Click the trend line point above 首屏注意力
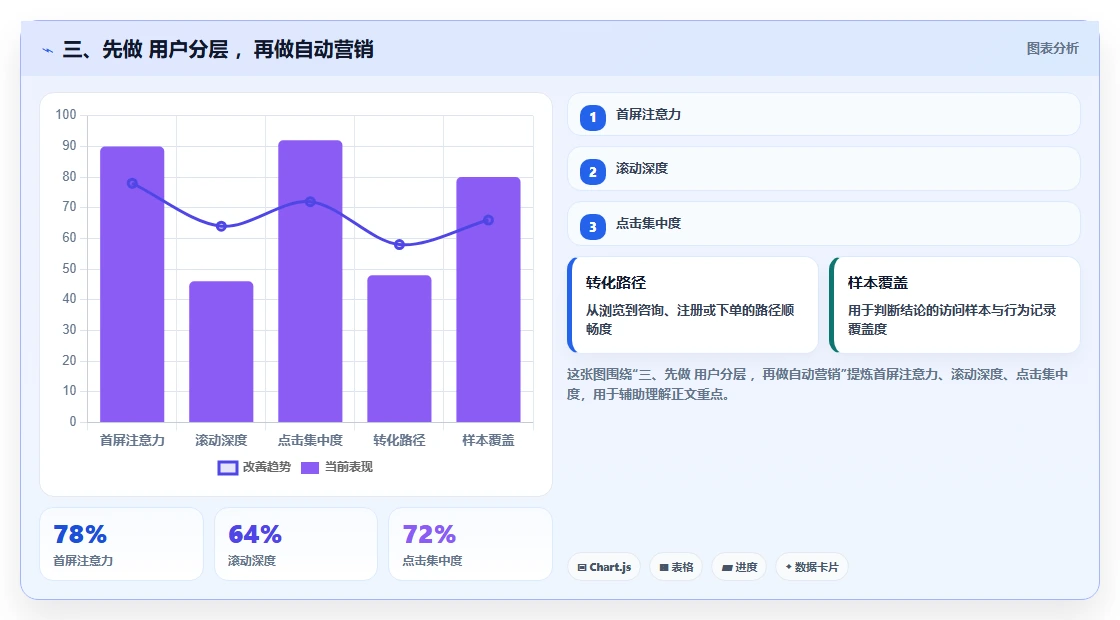 [132, 184]
